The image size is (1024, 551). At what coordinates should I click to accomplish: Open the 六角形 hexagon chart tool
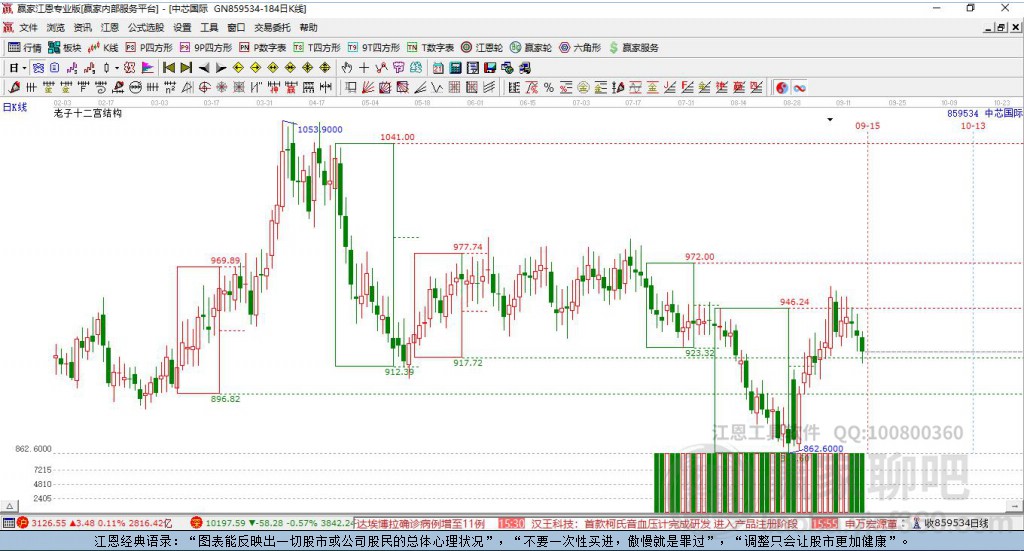pyautogui.click(x=580, y=48)
